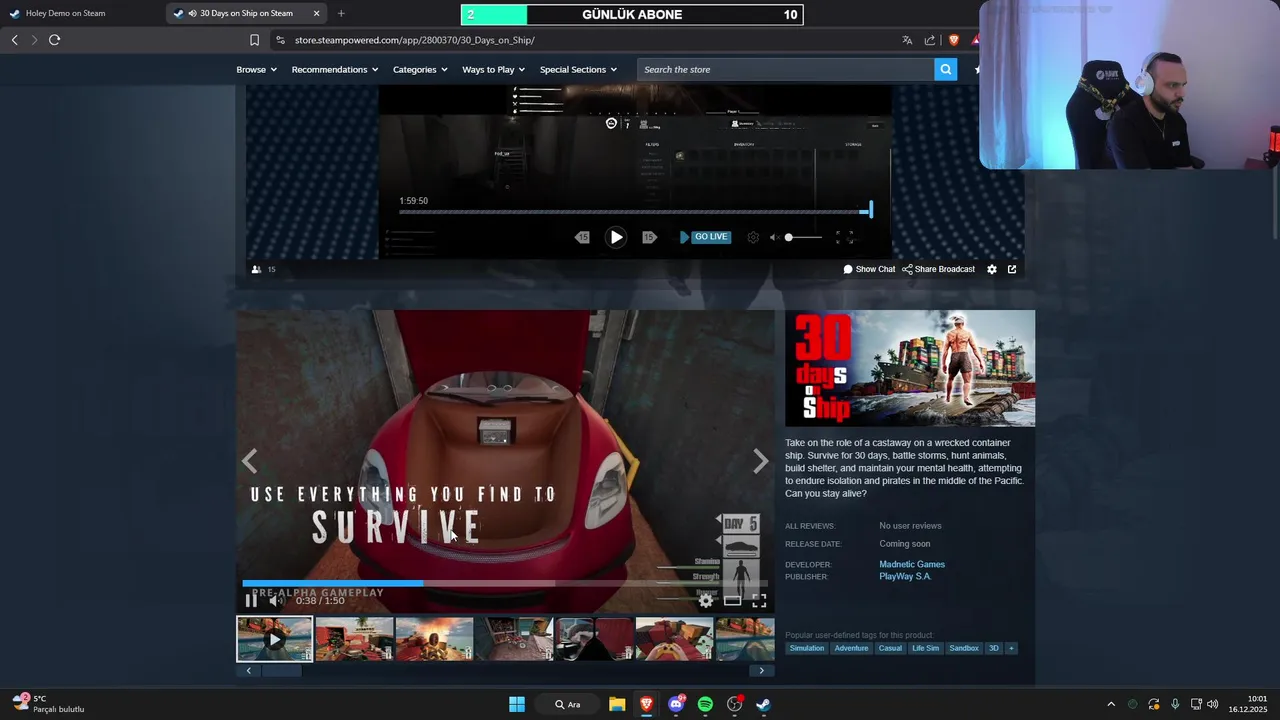Viewport: 1280px width, 720px height.
Task: Seek in the trailer progress bar
Action: coord(505,583)
